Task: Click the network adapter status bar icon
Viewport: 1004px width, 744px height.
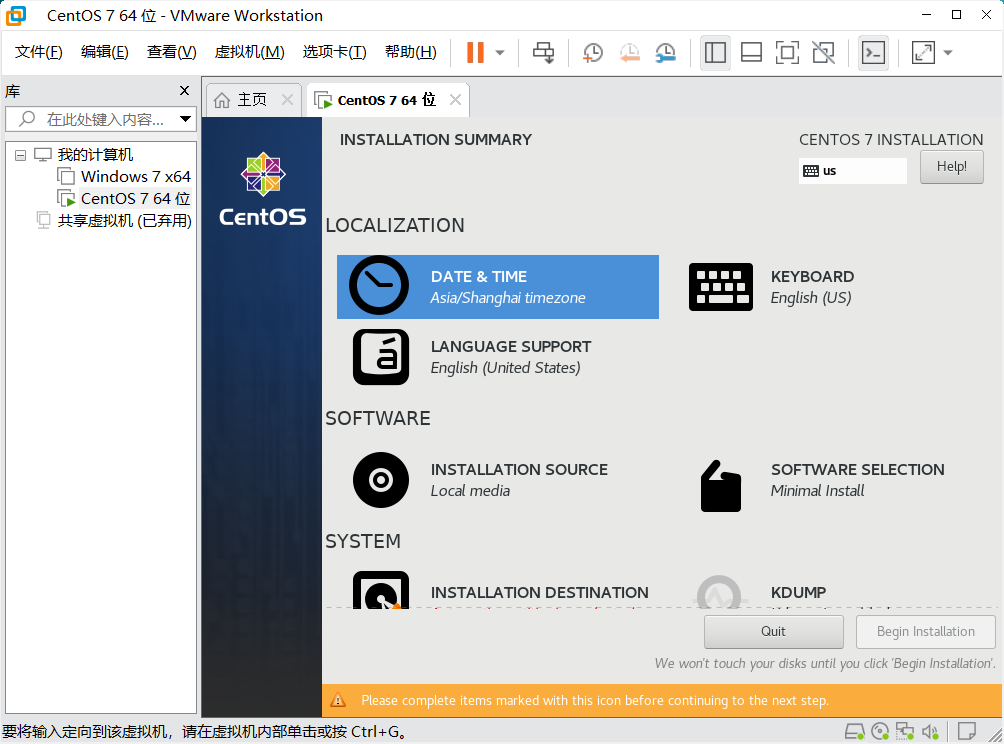Action: tap(905, 731)
